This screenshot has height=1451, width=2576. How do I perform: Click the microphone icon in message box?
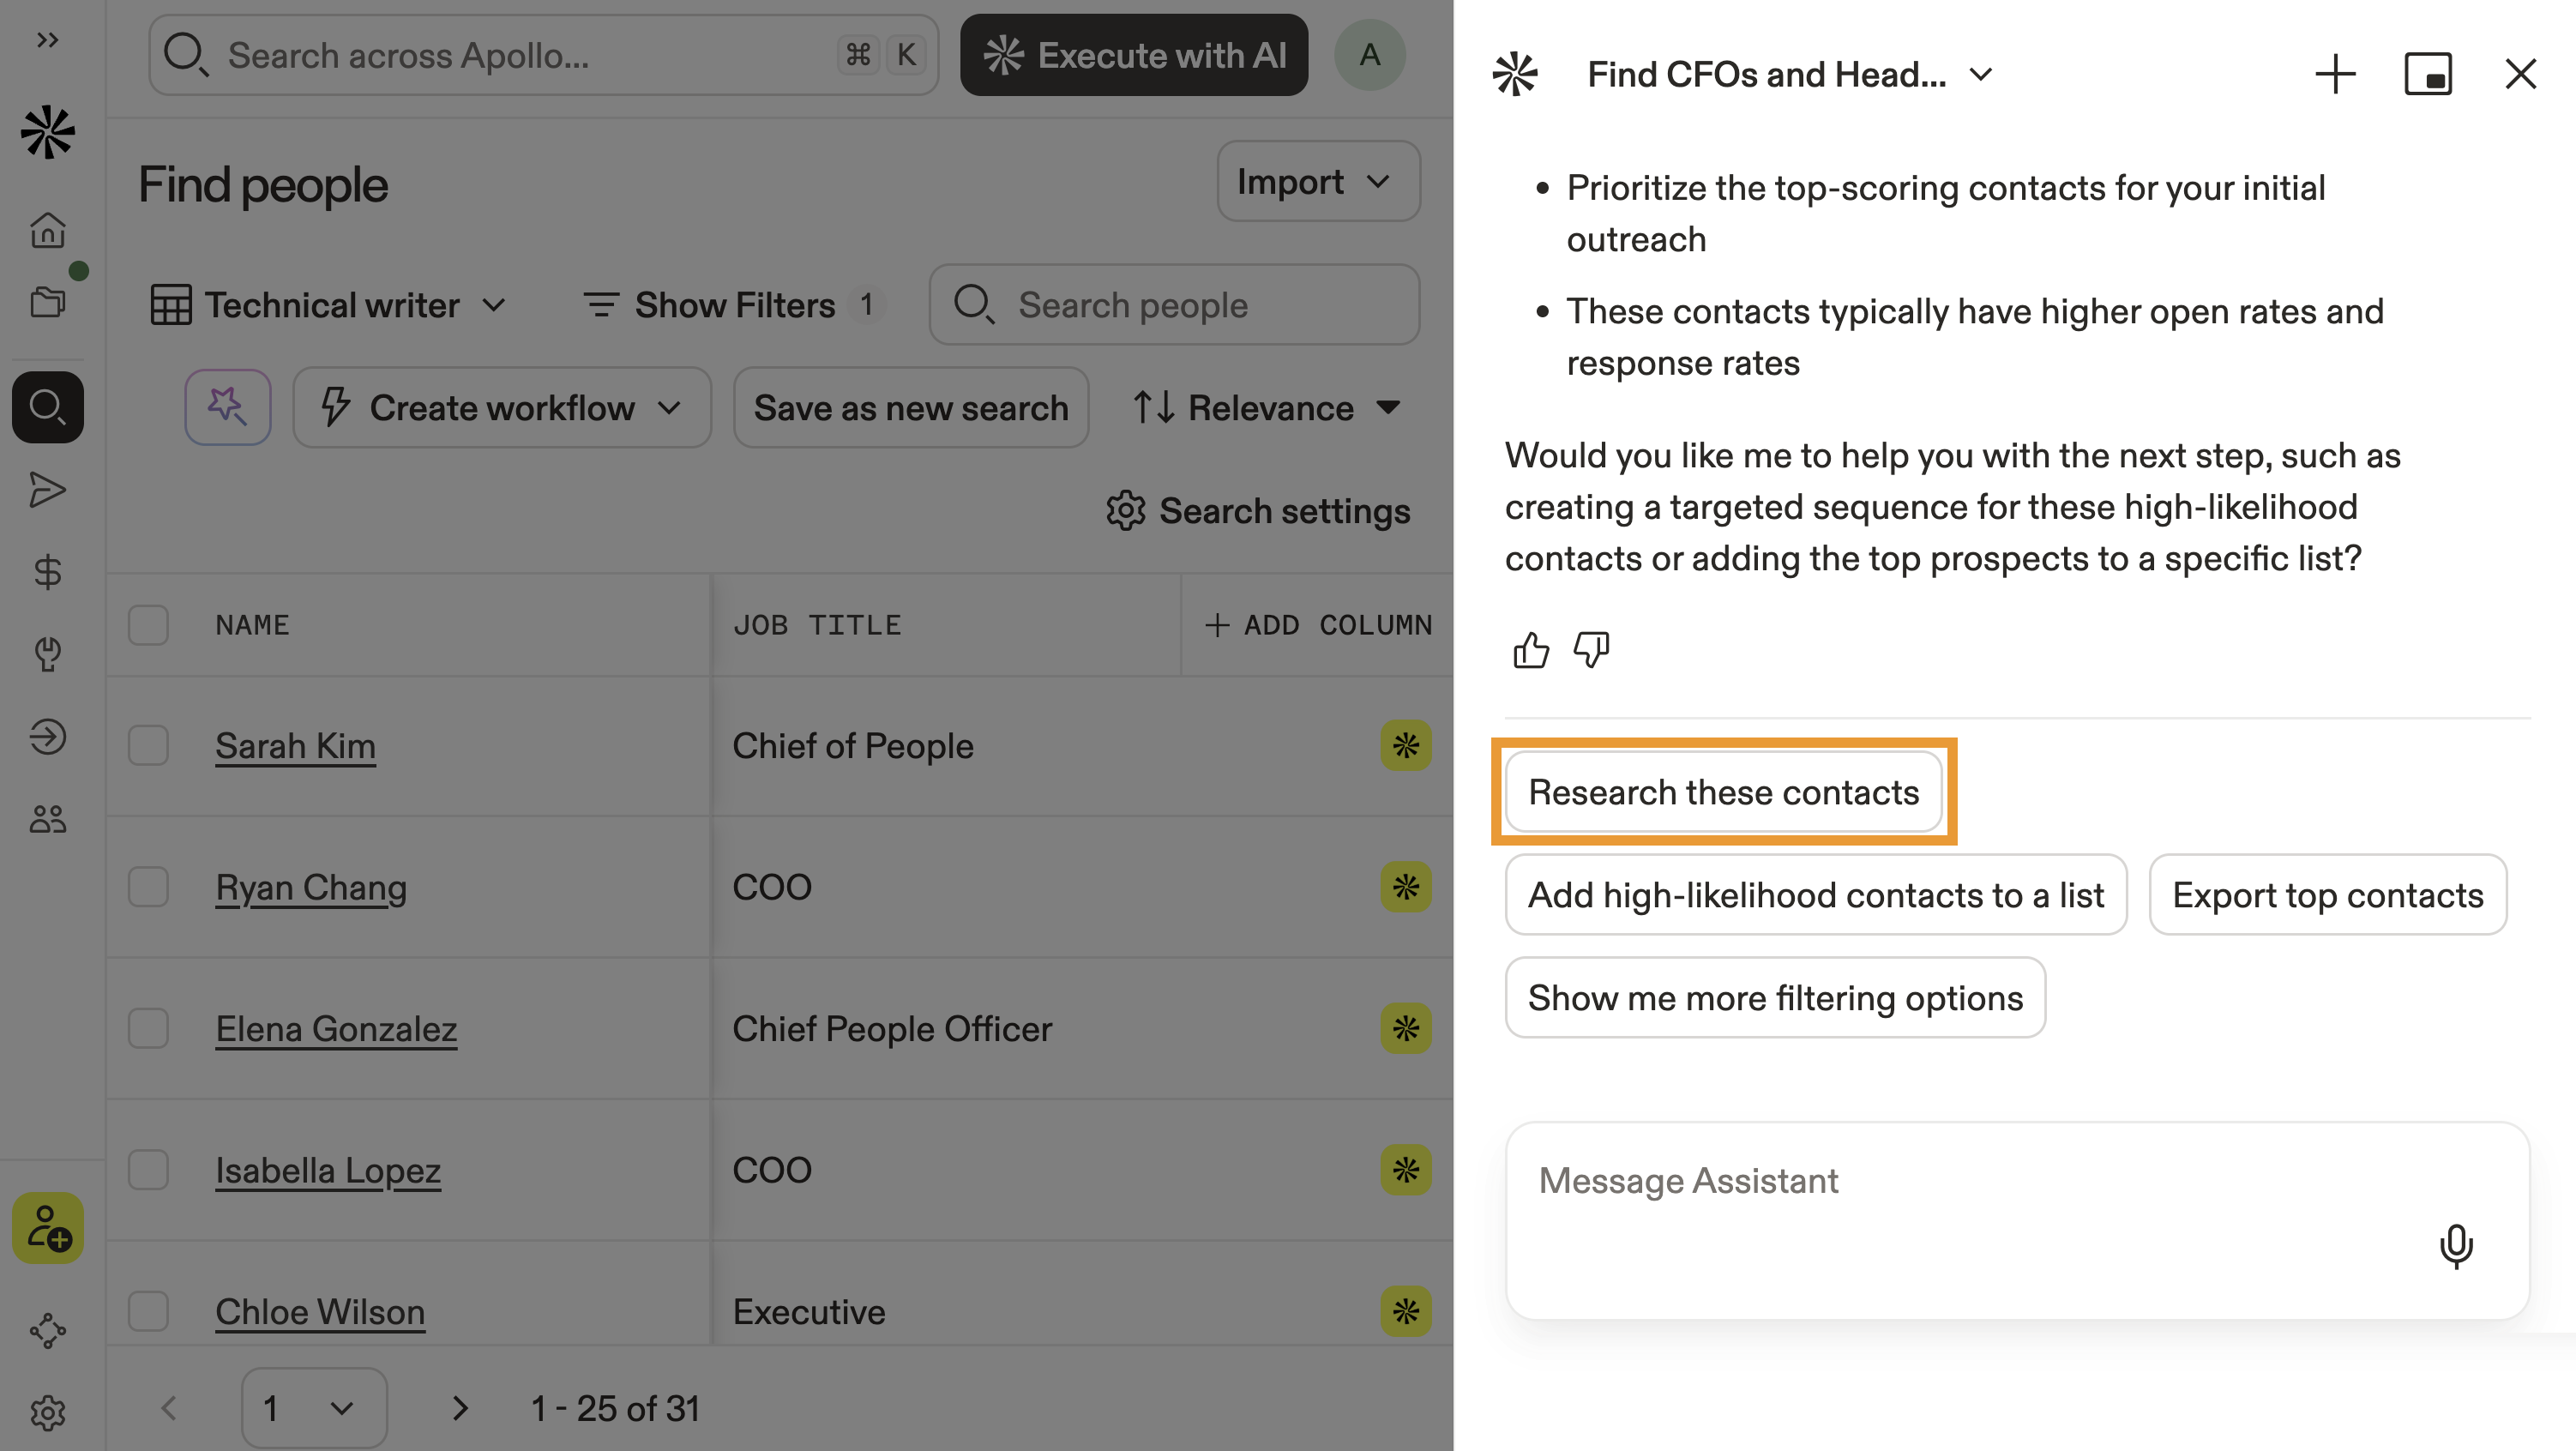click(2455, 1245)
